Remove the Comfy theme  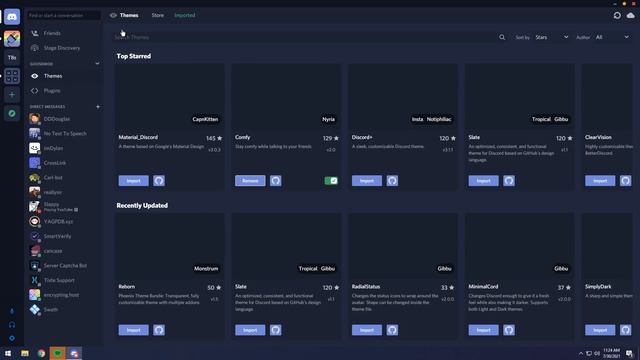(x=250, y=180)
